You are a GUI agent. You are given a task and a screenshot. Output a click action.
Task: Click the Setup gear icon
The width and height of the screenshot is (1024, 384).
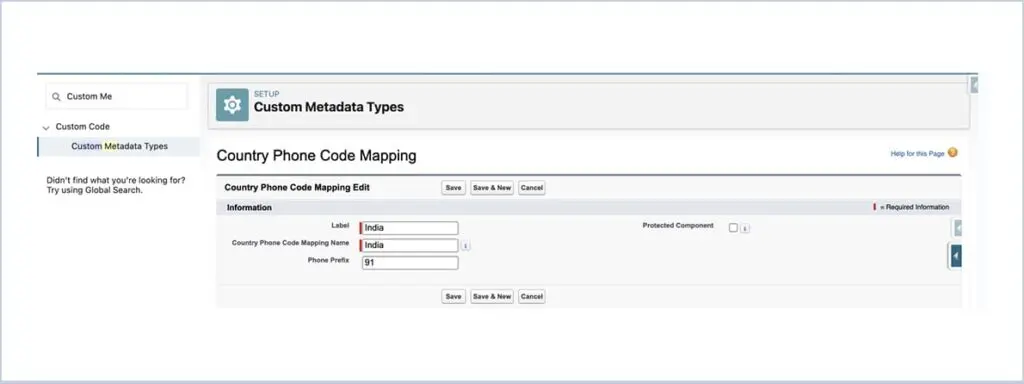coord(232,105)
